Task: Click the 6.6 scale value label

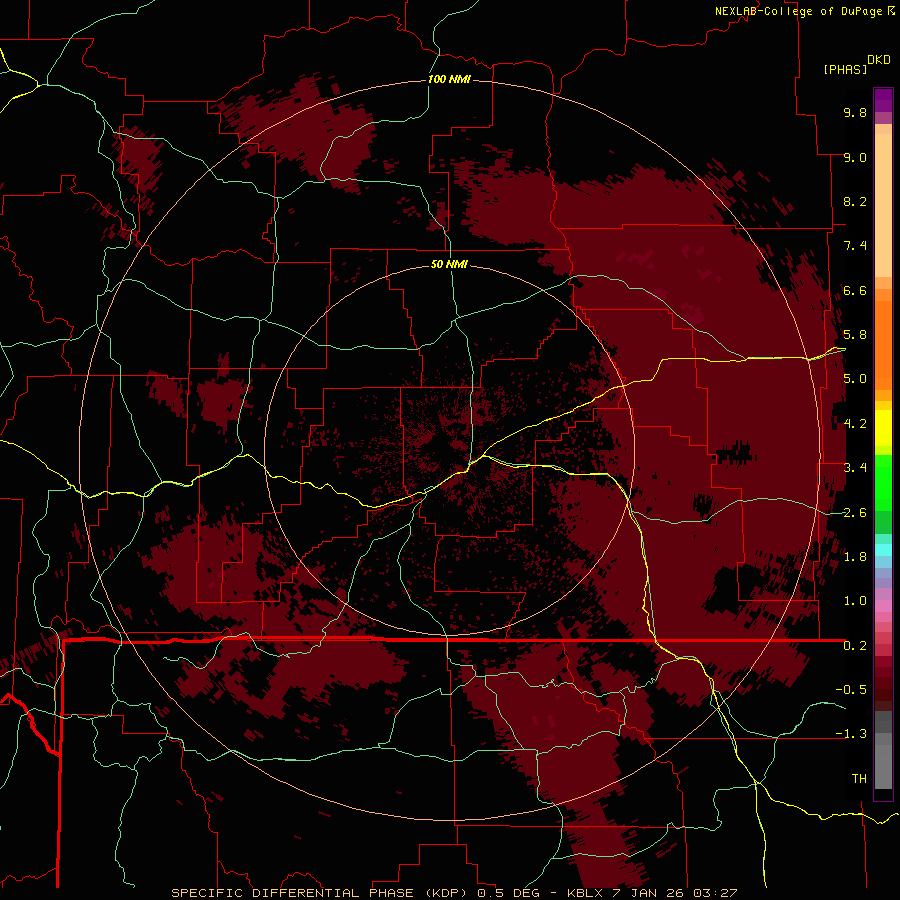Action: 855,290
